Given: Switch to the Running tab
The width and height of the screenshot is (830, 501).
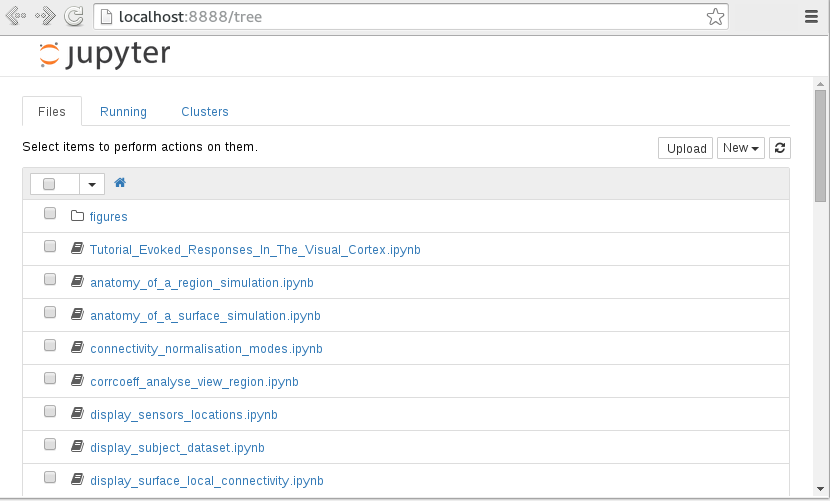Looking at the screenshot, I should 123,112.
